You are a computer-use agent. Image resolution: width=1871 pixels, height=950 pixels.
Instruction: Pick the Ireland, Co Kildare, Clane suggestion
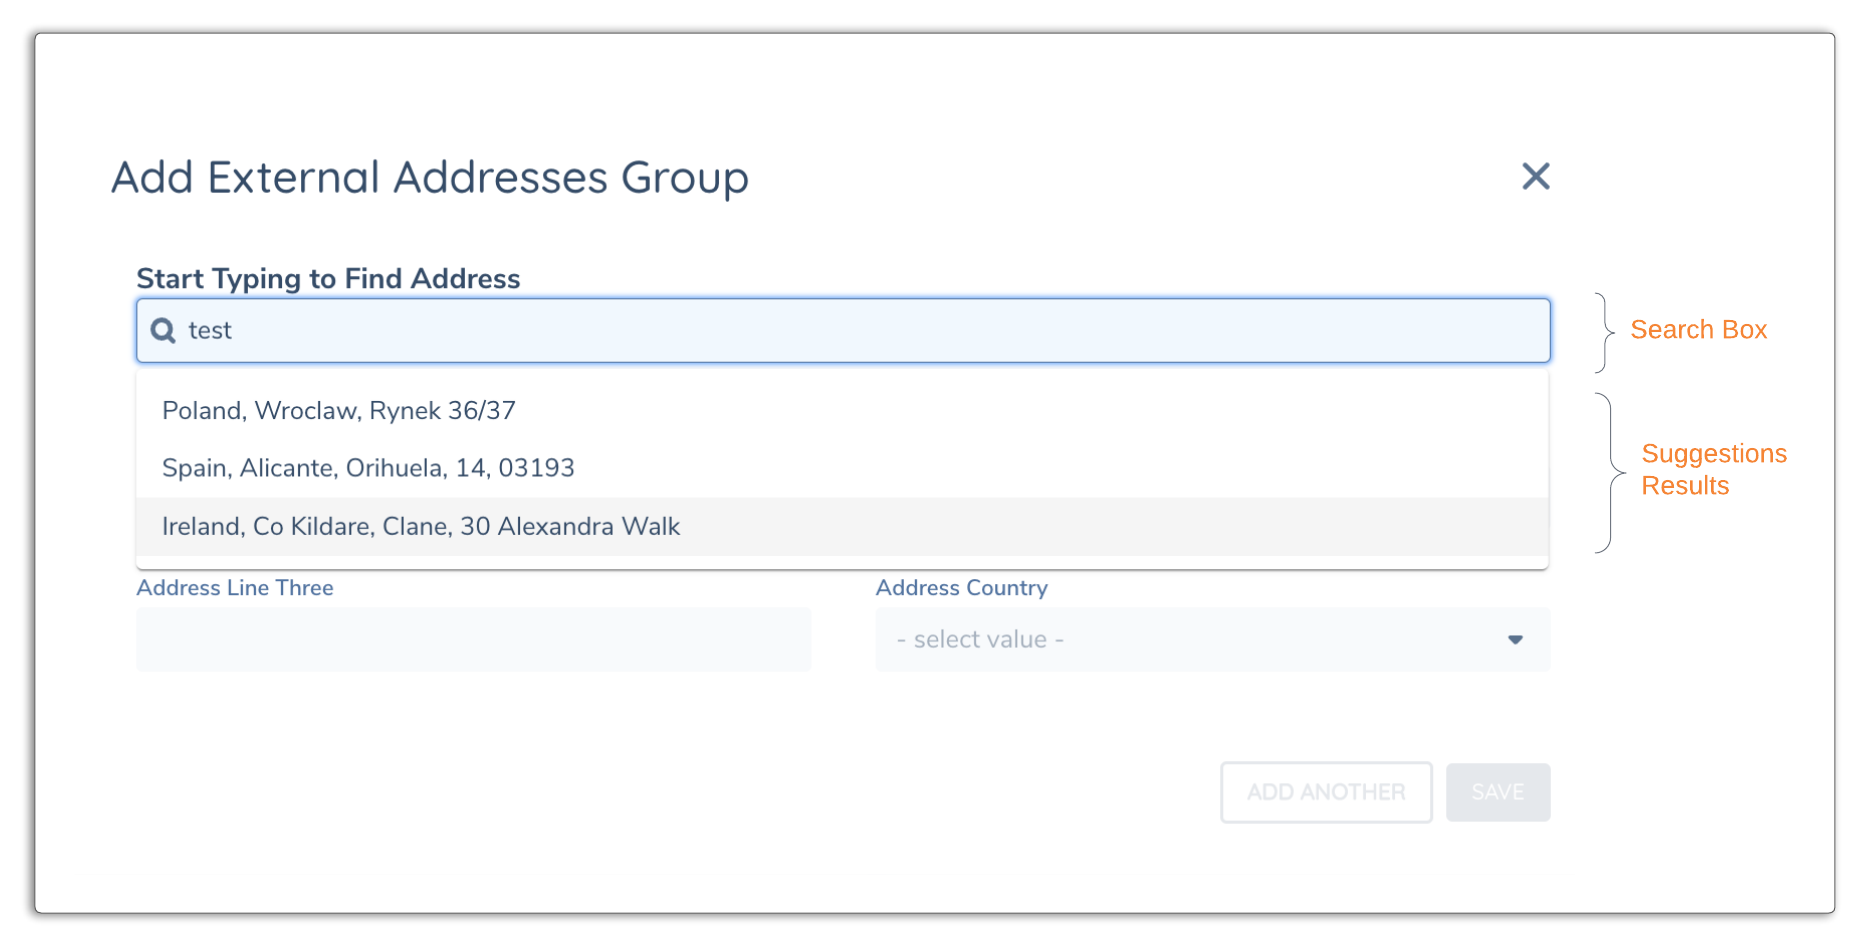pos(420,526)
